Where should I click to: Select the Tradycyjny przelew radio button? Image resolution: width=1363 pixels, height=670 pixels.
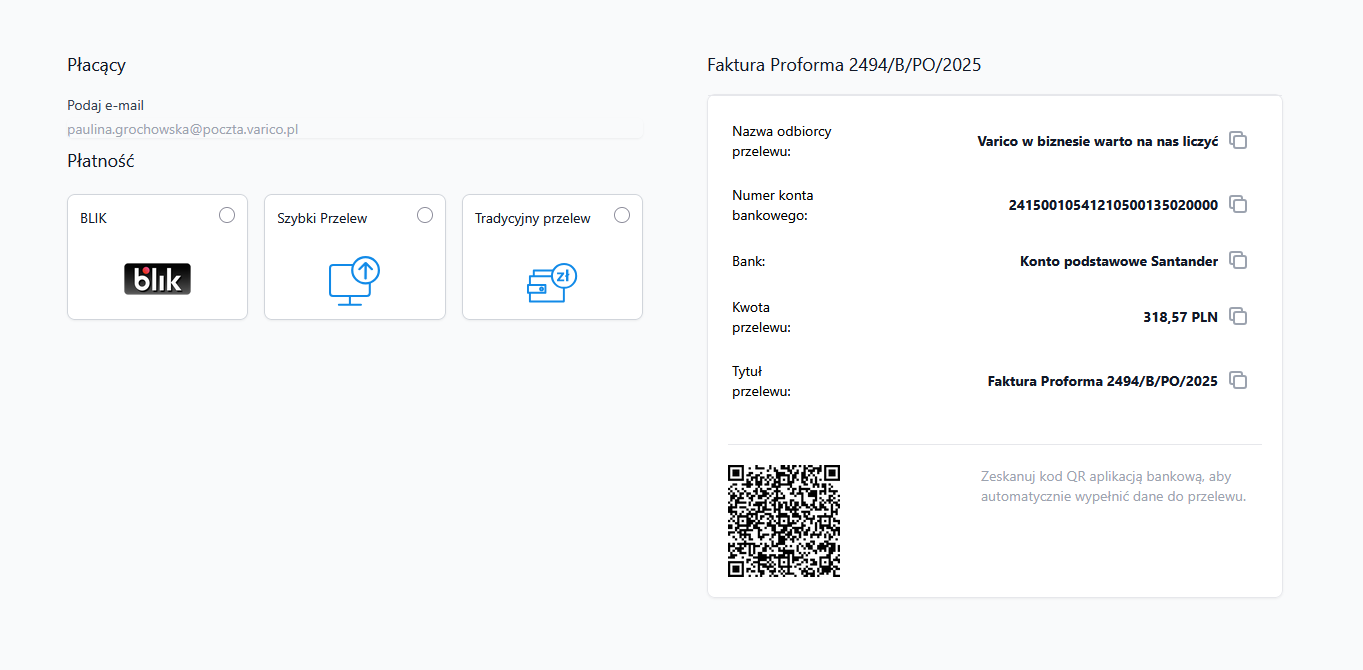[x=622, y=215]
